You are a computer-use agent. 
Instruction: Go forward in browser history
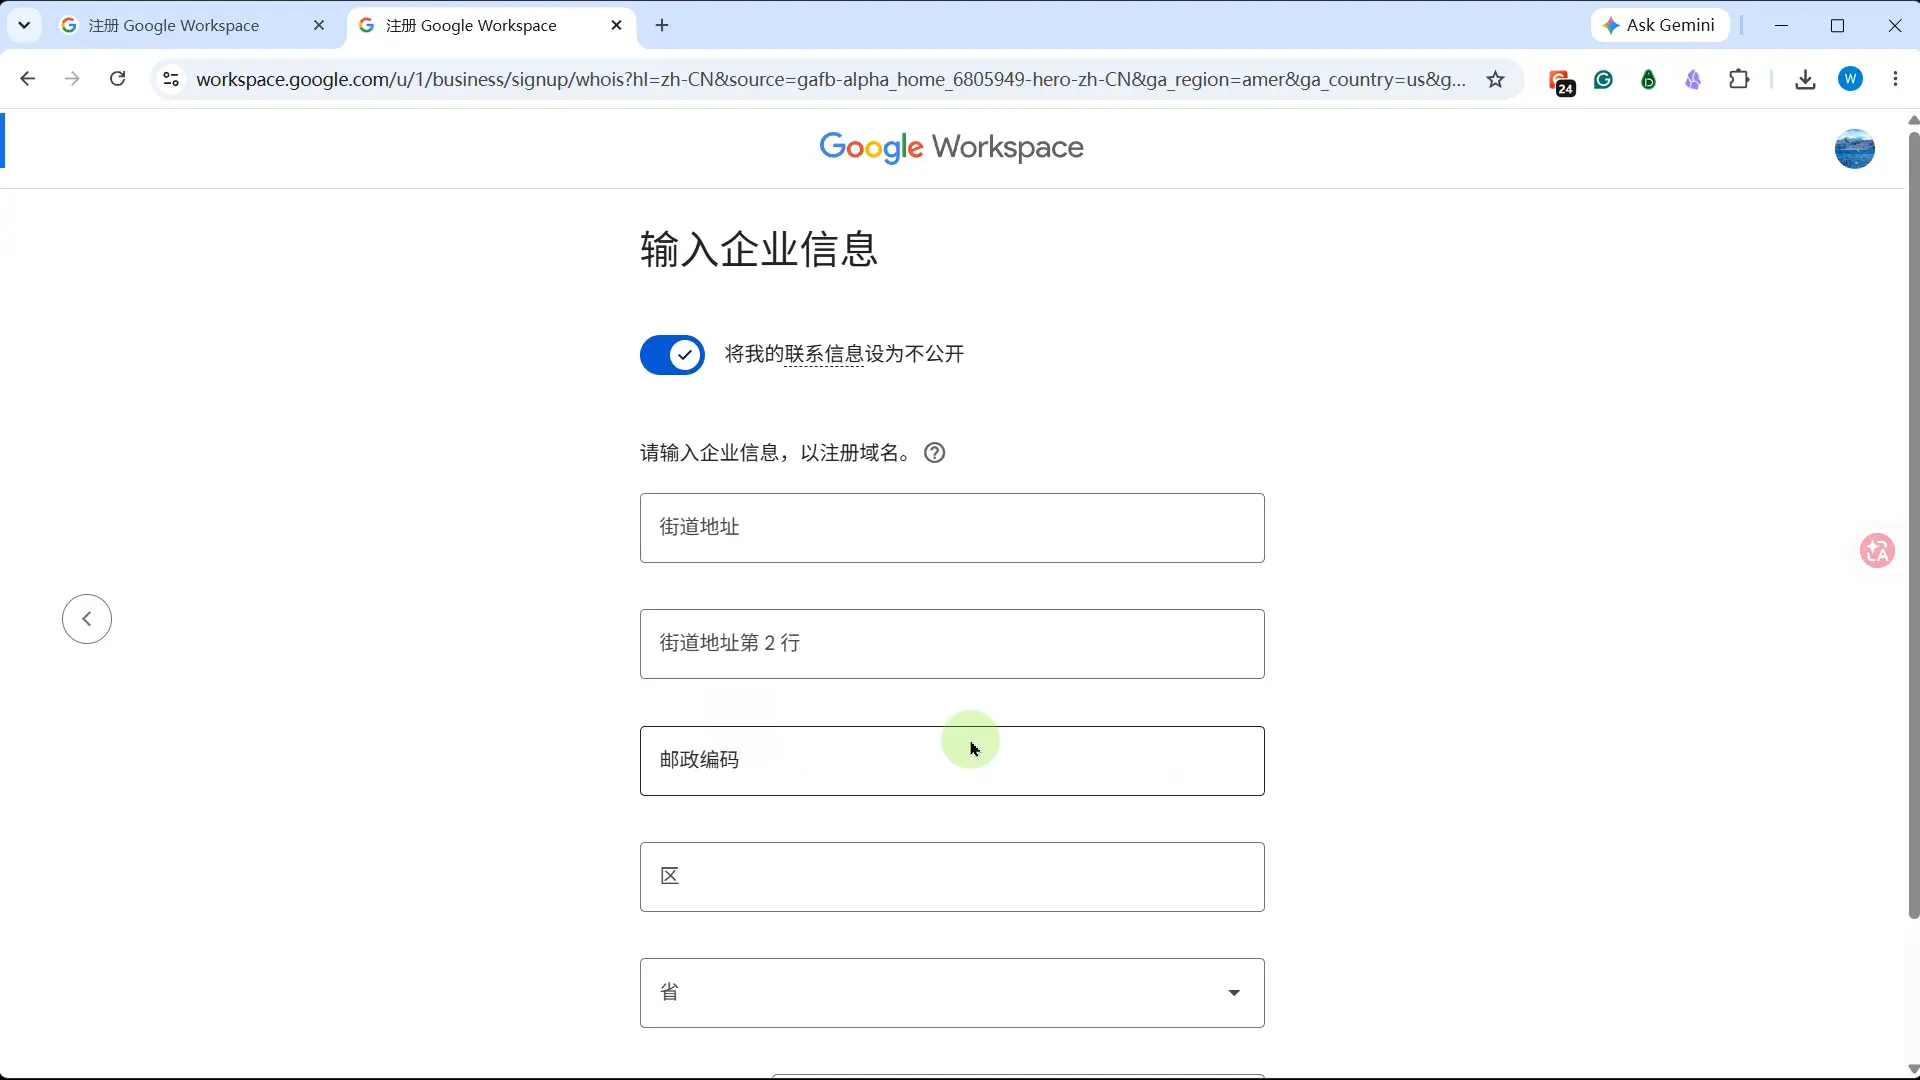point(72,79)
